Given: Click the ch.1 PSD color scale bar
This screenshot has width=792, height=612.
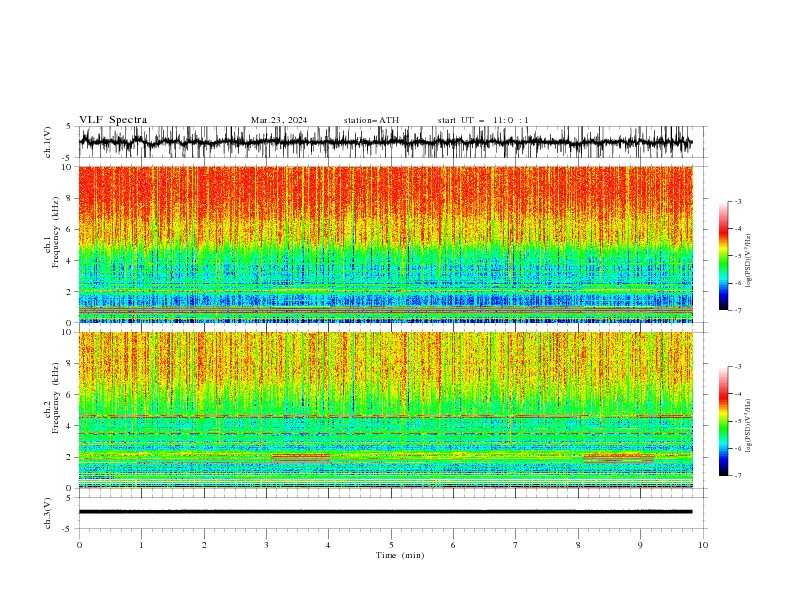Looking at the screenshot, I should coord(723,256).
